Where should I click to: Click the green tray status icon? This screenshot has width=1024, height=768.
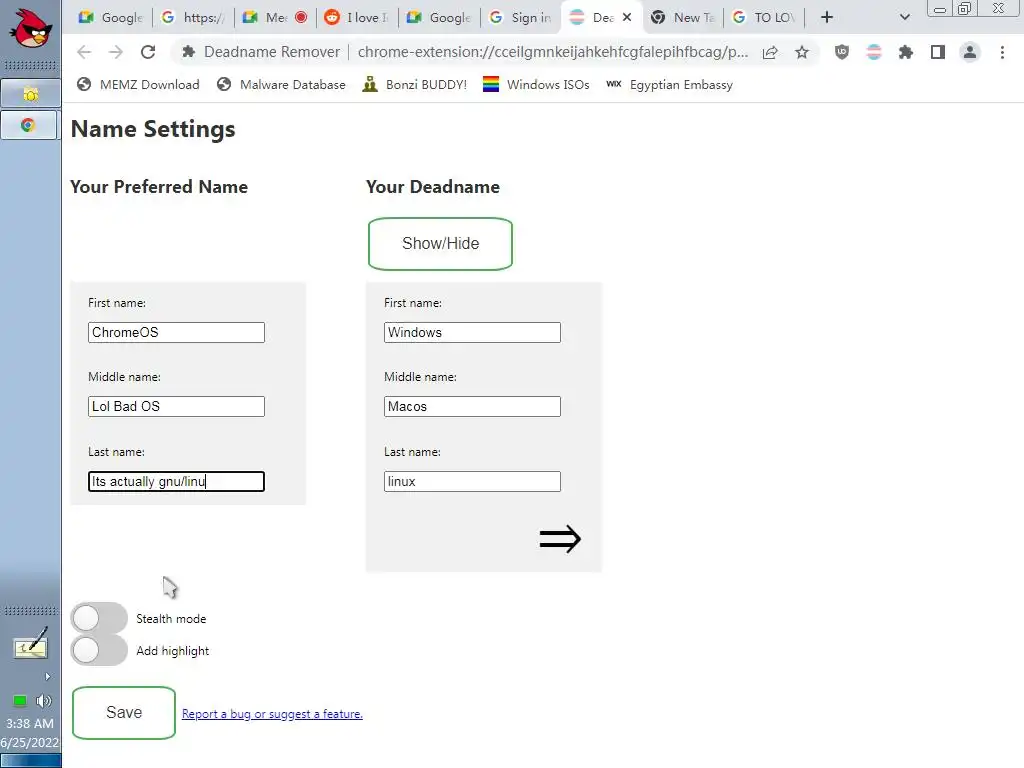click(x=20, y=701)
